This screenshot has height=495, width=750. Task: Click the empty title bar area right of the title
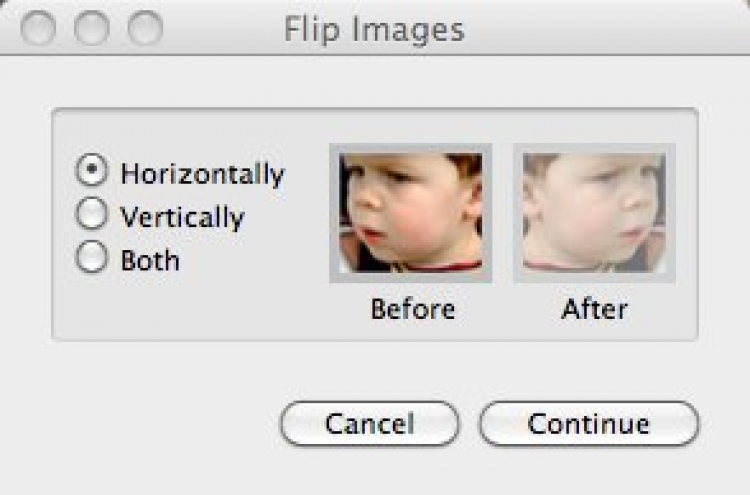pyautogui.click(x=600, y=29)
